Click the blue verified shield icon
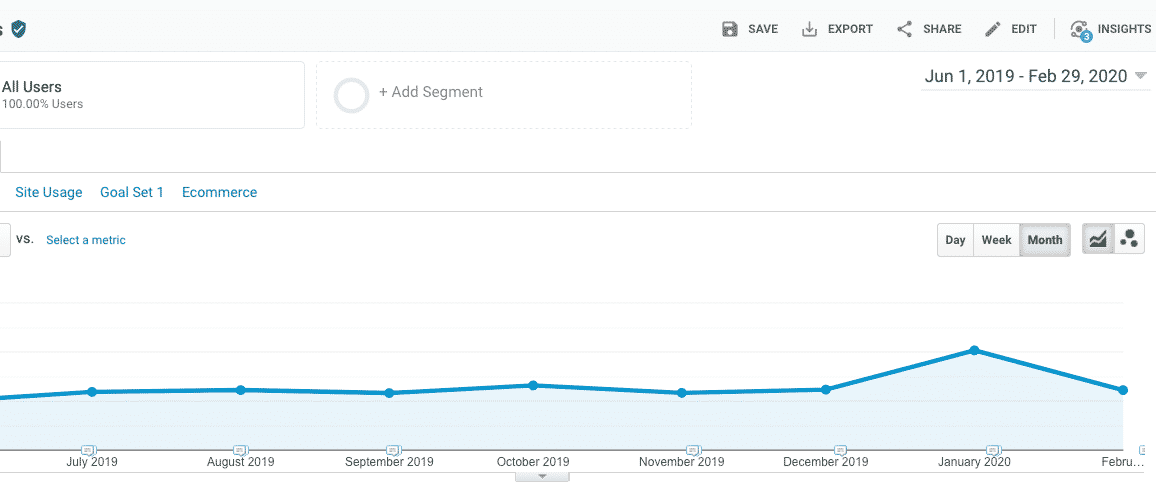1156x483 pixels. (x=18, y=29)
